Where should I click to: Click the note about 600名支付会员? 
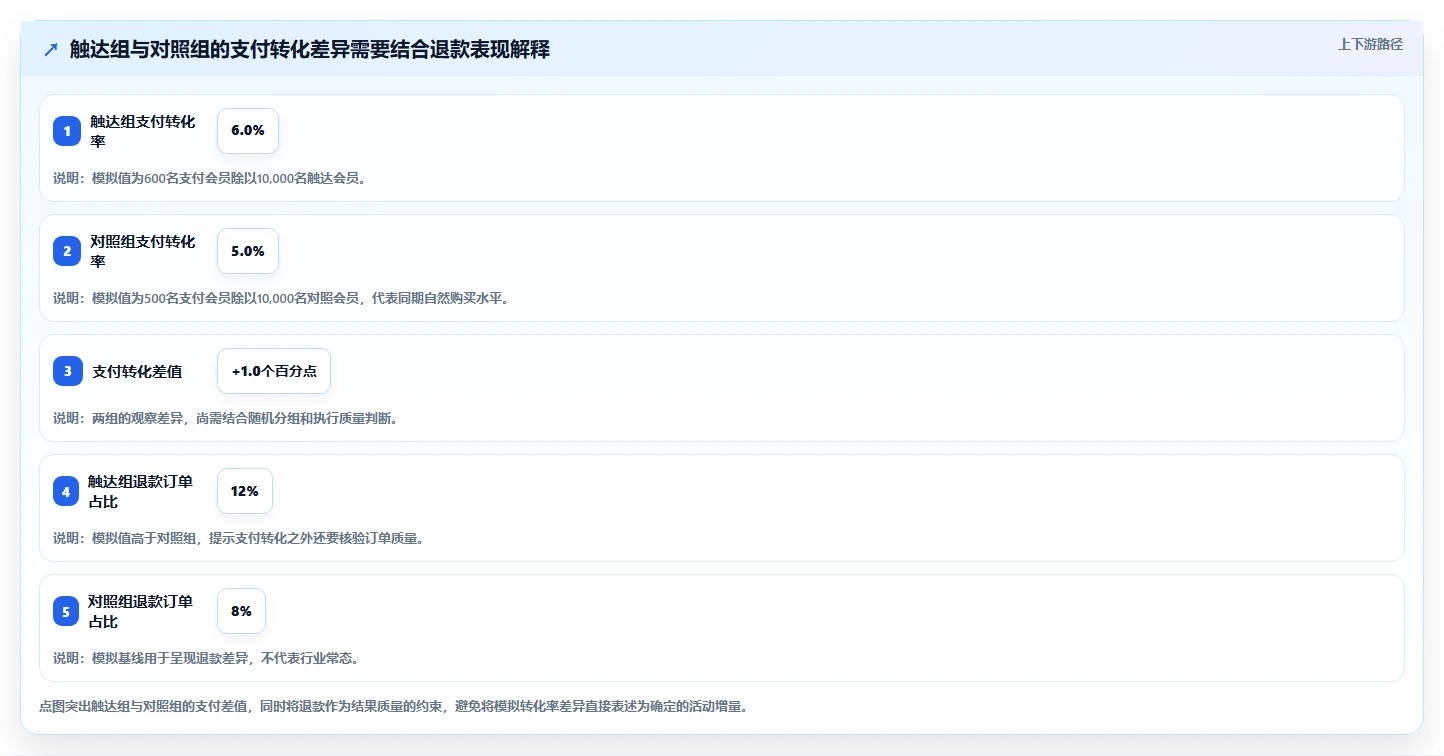[209, 178]
